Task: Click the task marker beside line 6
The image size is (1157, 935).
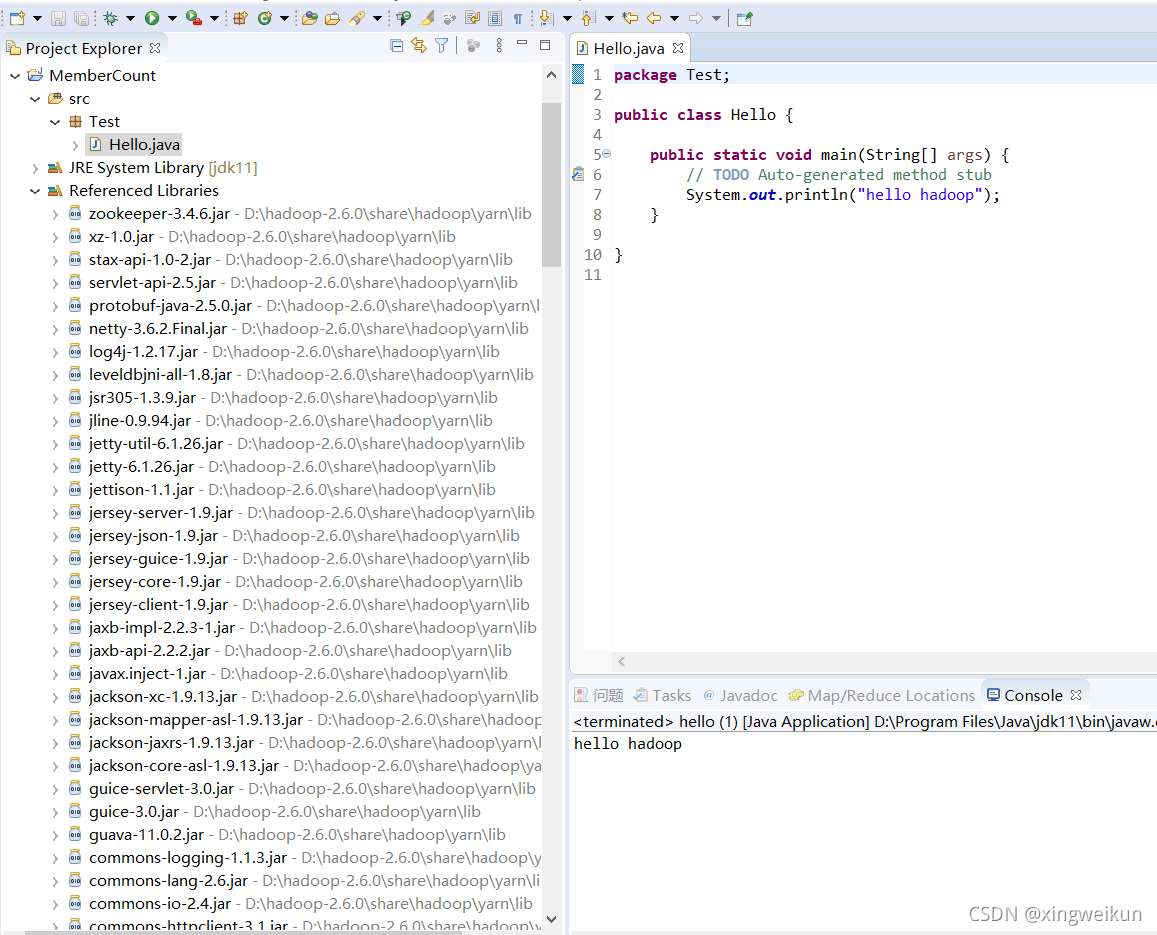Action: tap(578, 174)
